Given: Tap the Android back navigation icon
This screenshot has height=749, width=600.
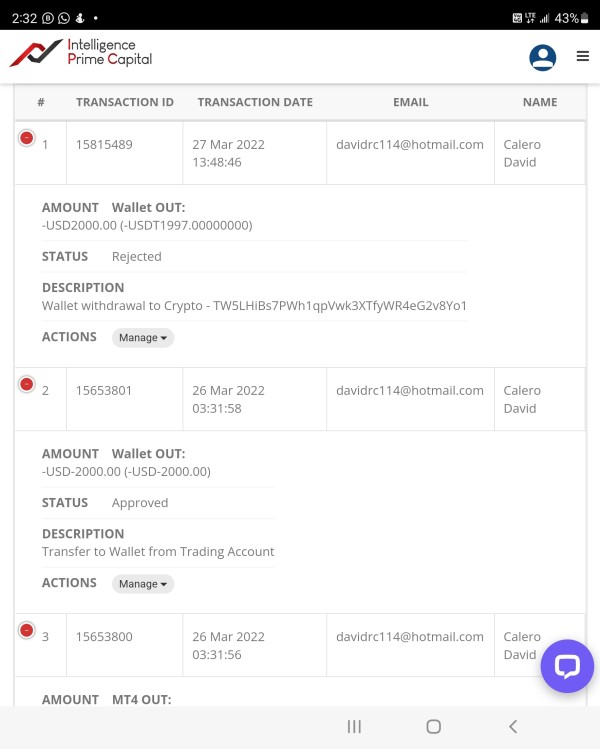Looking at the screenshot, I should click(x=513, y=727).
